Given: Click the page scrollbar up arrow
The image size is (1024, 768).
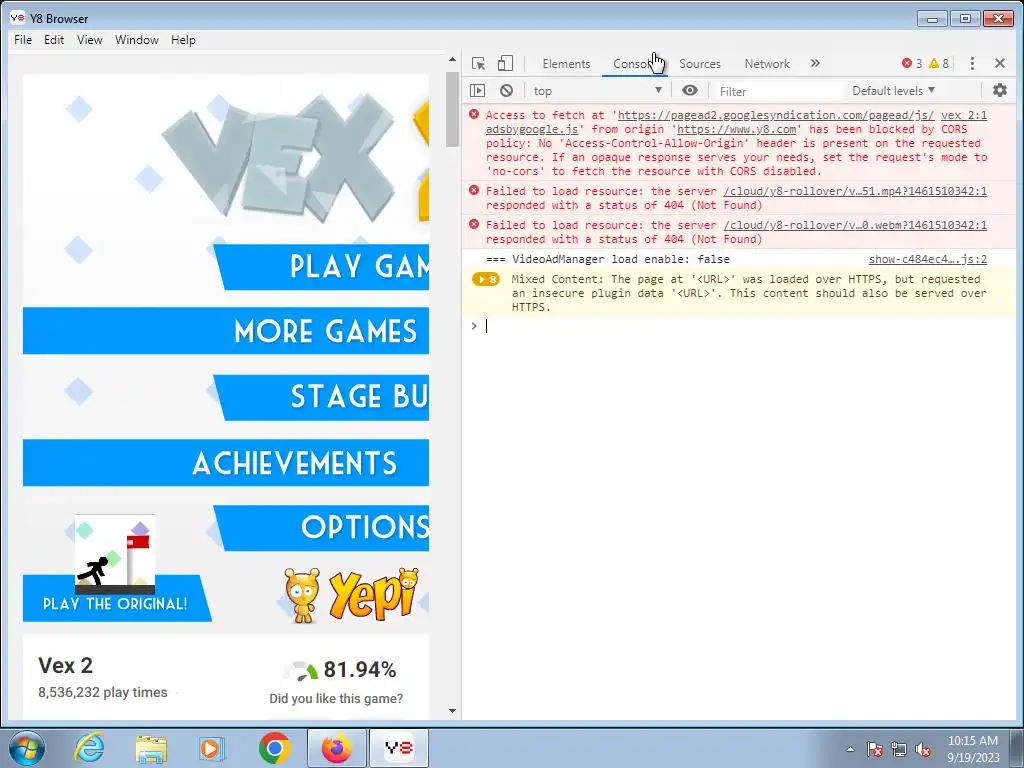Looking at the screenshot, I should (x=452, y=59).
